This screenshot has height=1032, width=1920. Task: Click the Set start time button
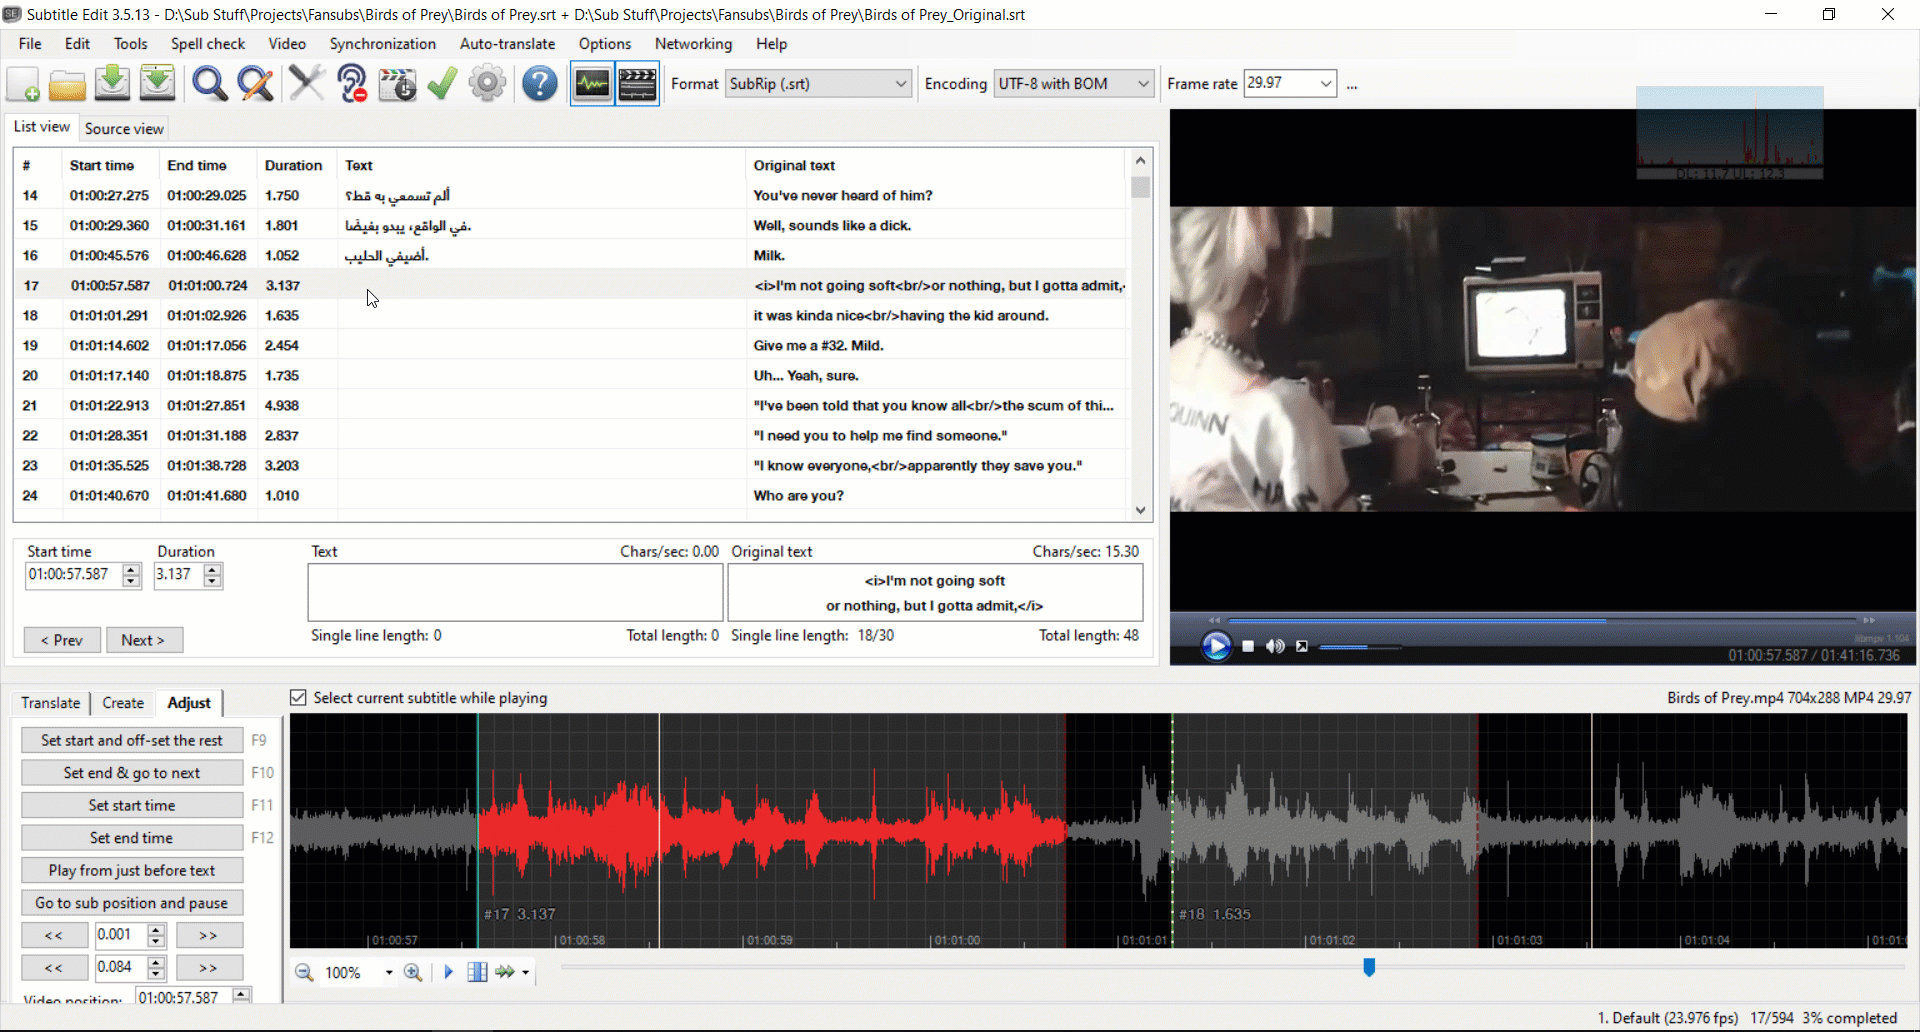(x=132, y=805)
